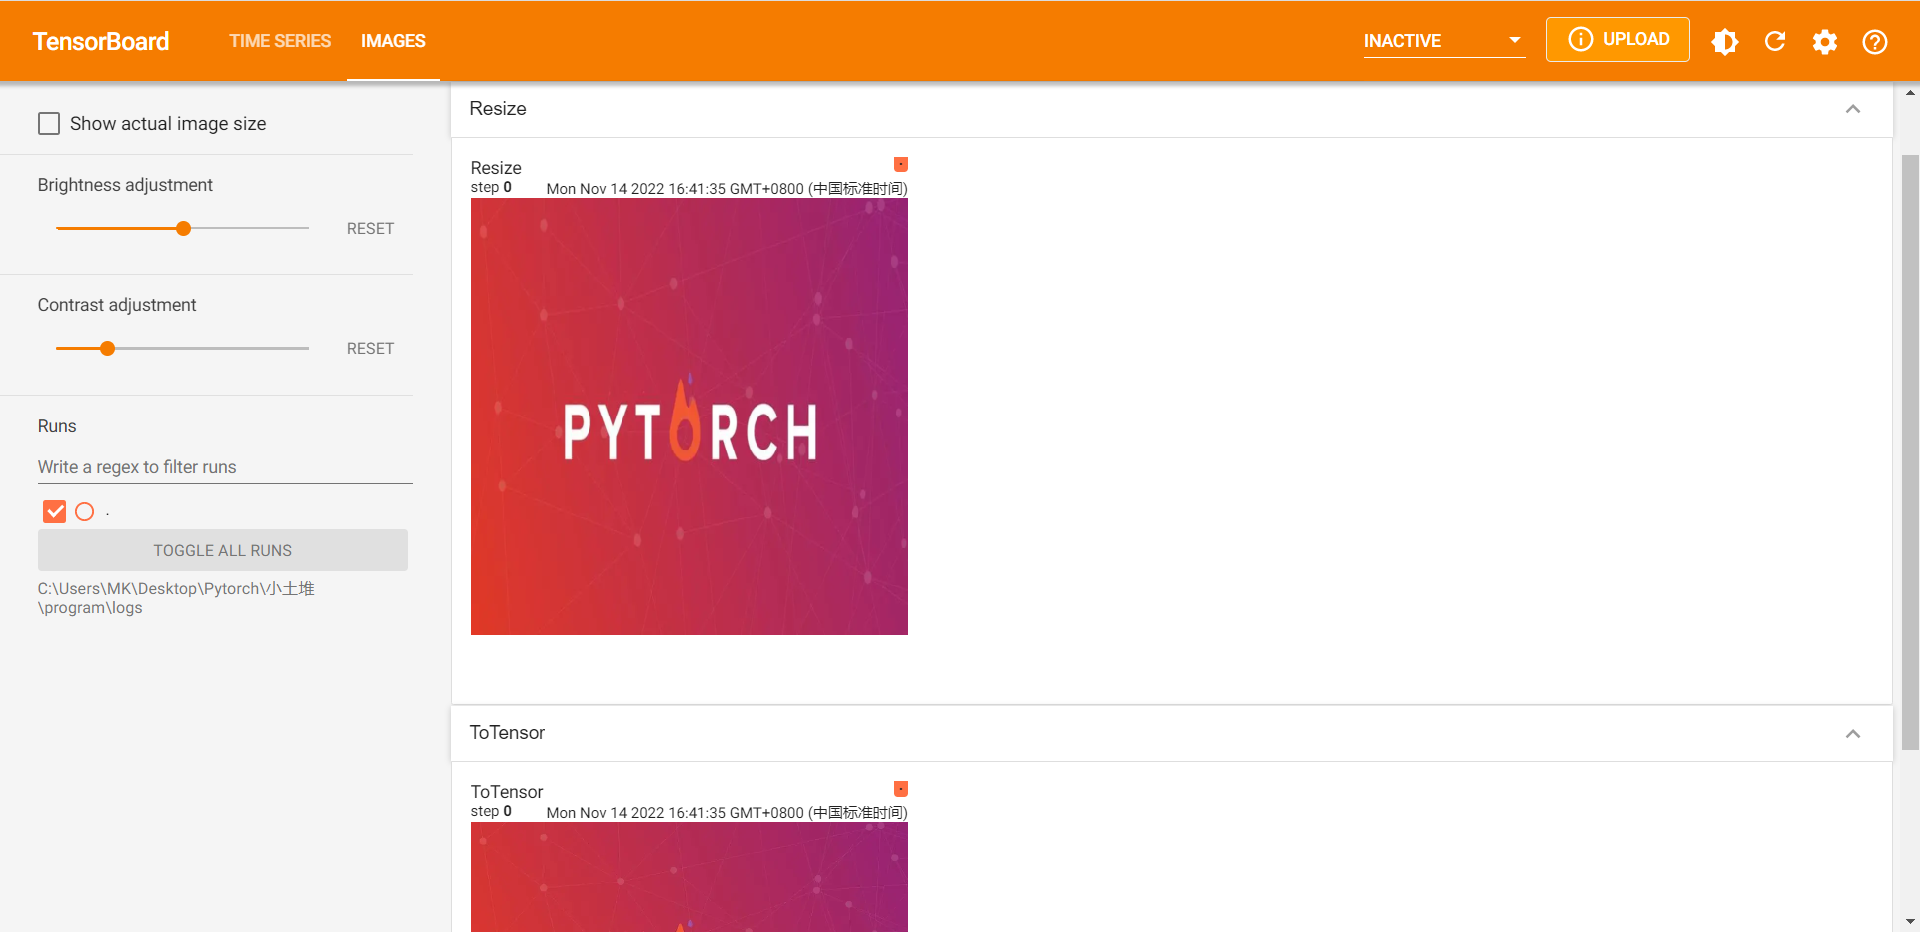The image size is (1920, 932).
Task: Click the scrollbar down arrow
Action: (1910, 922)
